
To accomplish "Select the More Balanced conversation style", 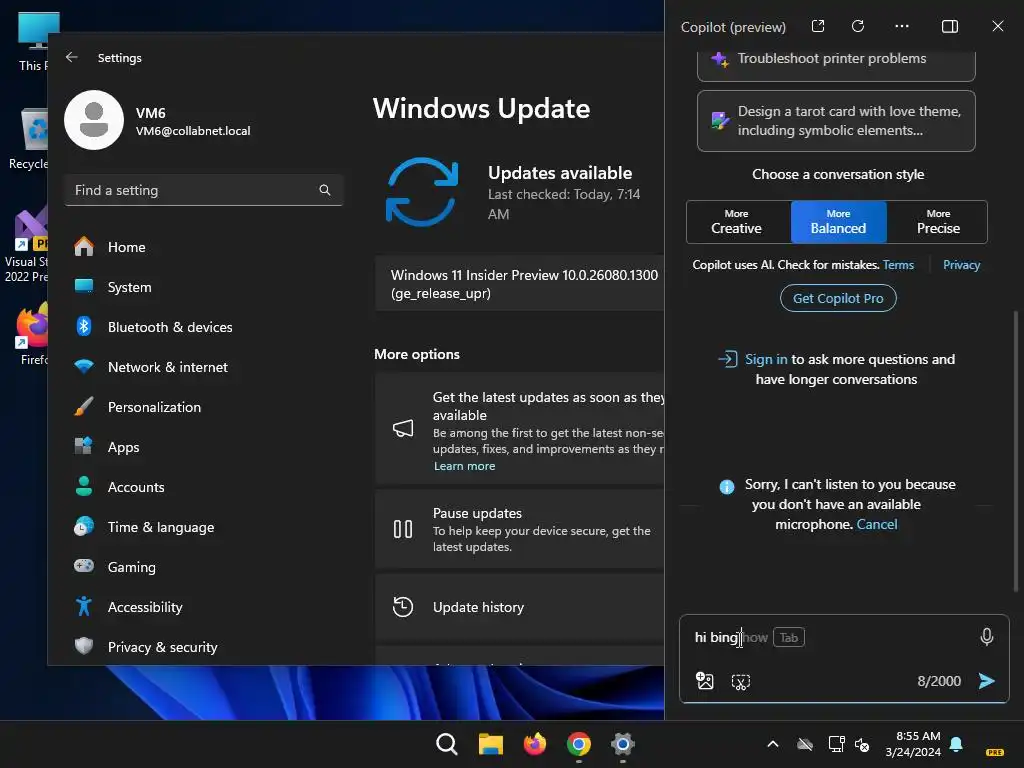I will coord(839,222).
